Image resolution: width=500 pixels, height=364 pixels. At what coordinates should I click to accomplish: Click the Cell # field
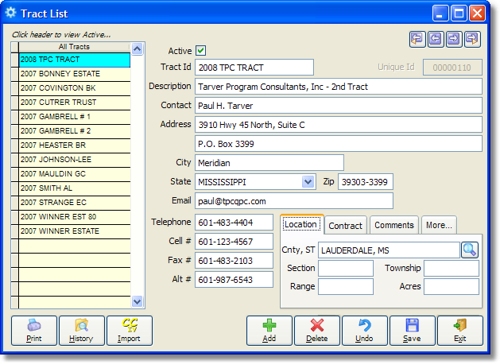[x=234, y=241]
